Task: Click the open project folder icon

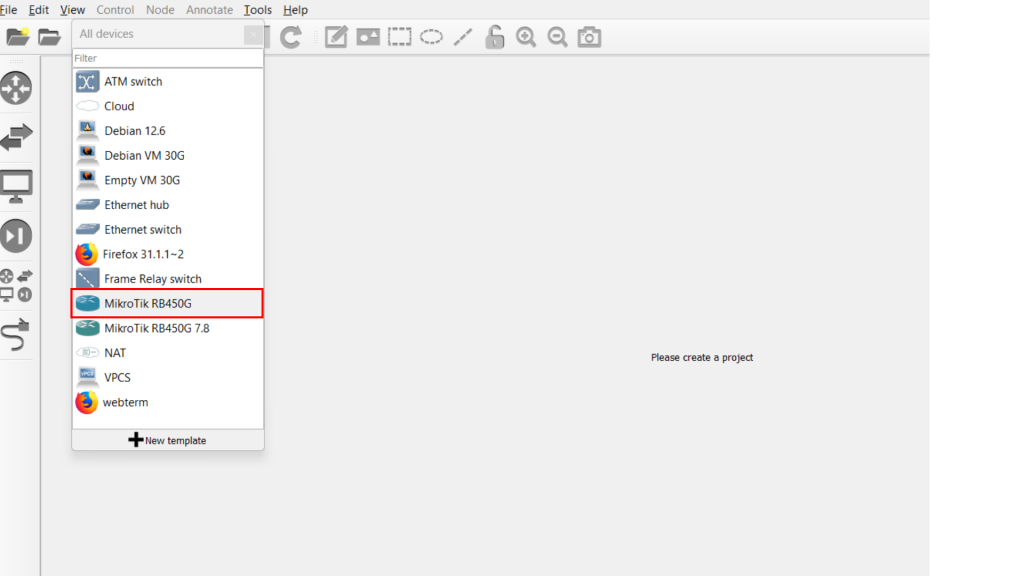Action: tap(49, 38)
